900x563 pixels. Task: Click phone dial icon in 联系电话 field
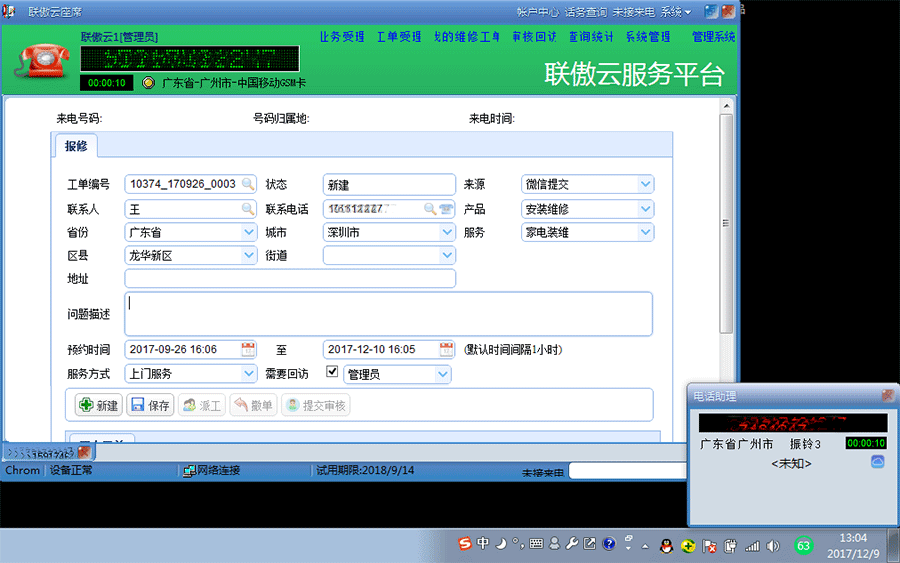(x=446, y=209)
